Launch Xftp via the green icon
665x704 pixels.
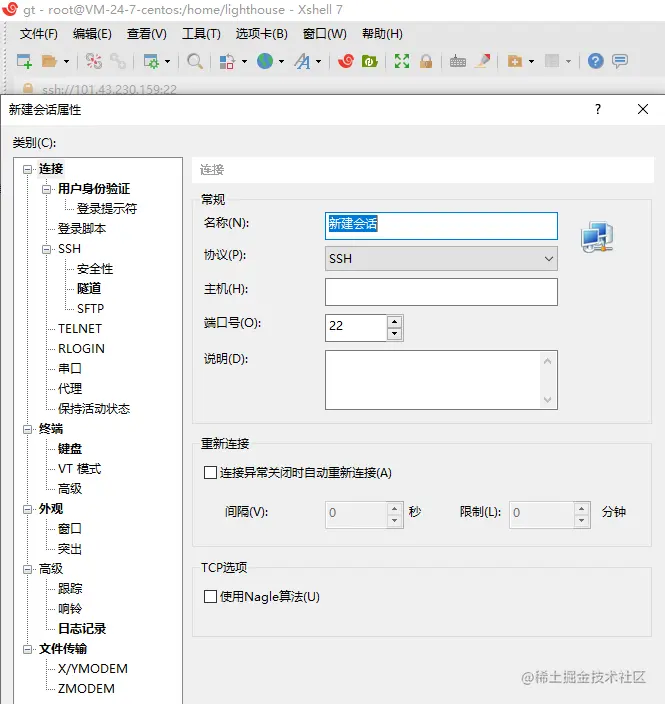(x=369, y=61)
